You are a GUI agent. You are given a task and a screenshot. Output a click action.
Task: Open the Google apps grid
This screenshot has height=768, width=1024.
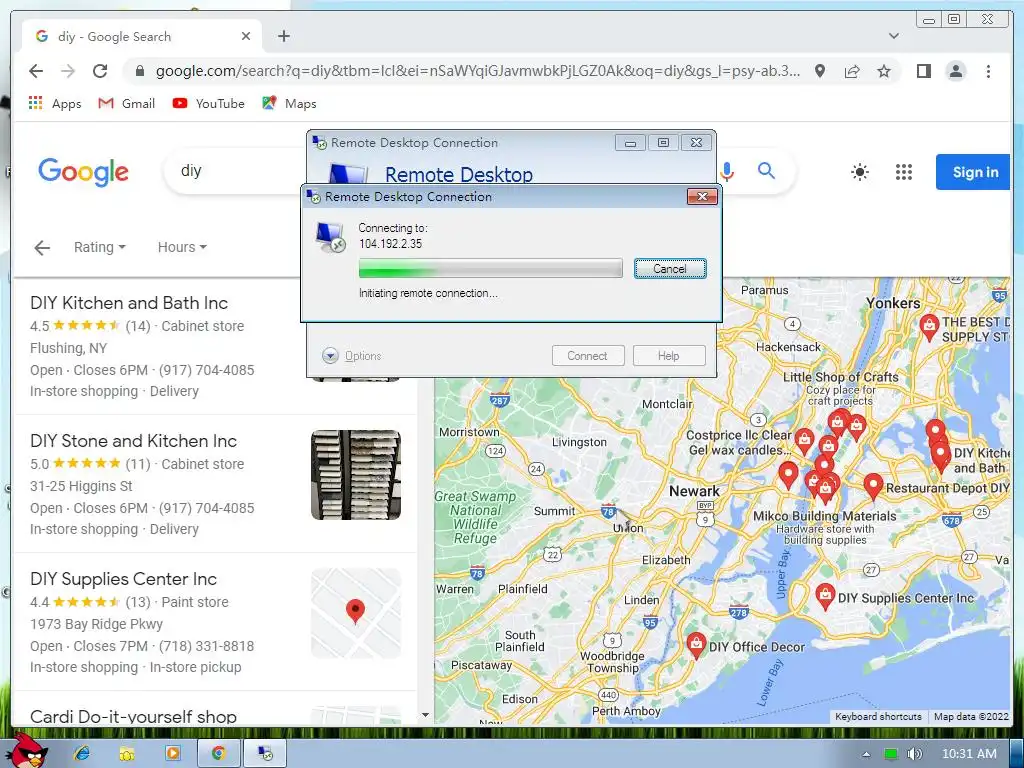[903, 172]
